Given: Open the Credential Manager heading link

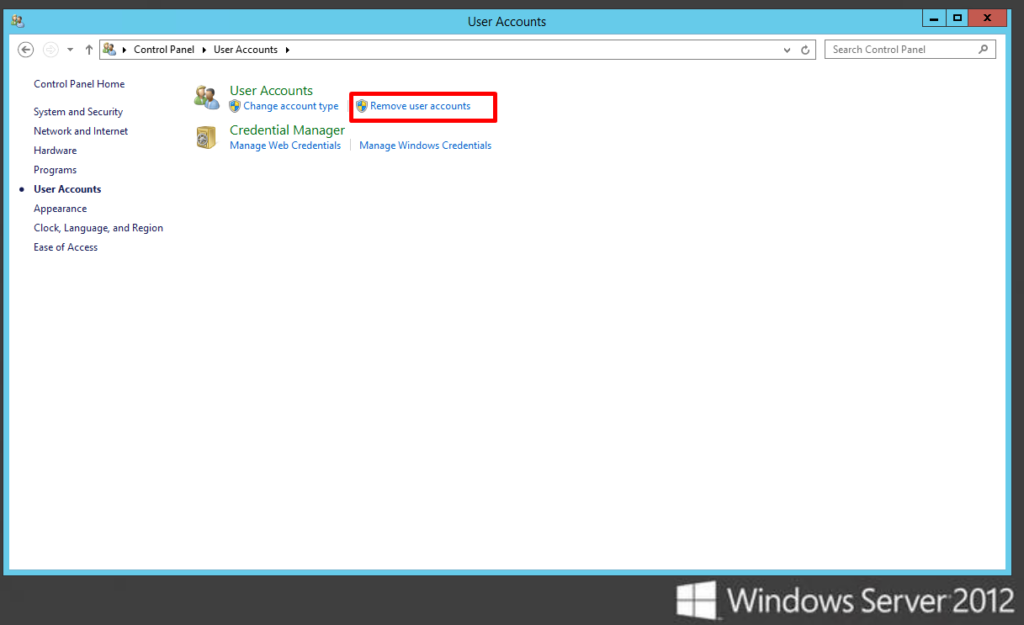Looking at the screenshot, I should point(287,130).
